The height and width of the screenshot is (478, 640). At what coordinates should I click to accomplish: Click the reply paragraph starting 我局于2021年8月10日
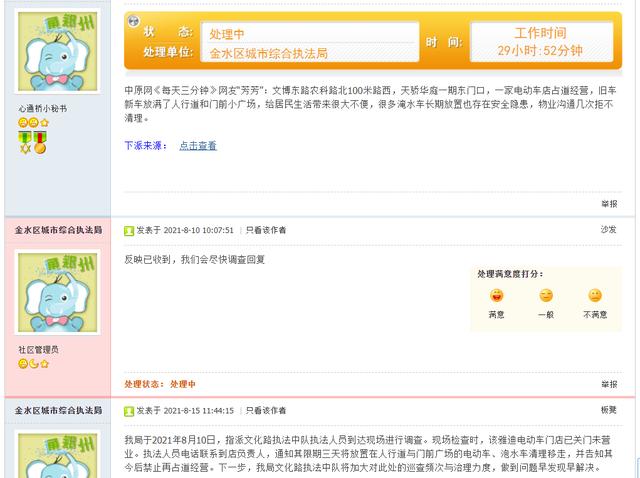(x=369, y=454)
